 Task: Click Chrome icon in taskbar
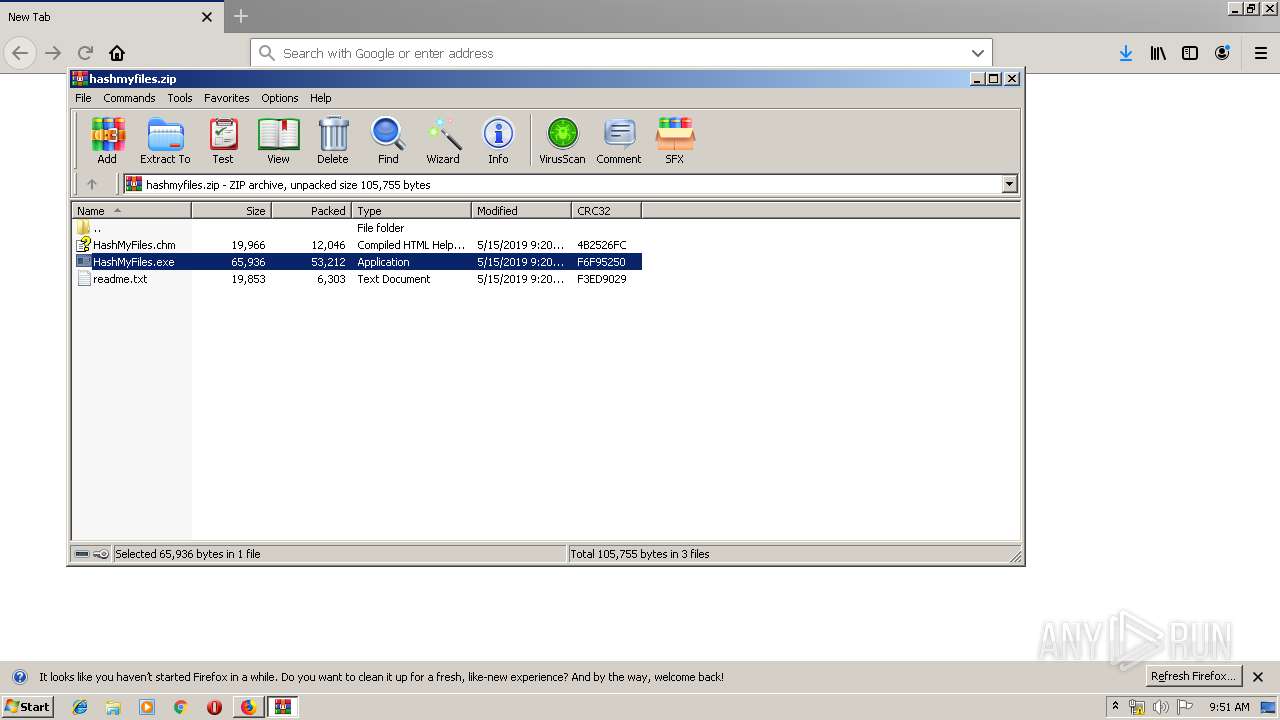coord(181,707)
